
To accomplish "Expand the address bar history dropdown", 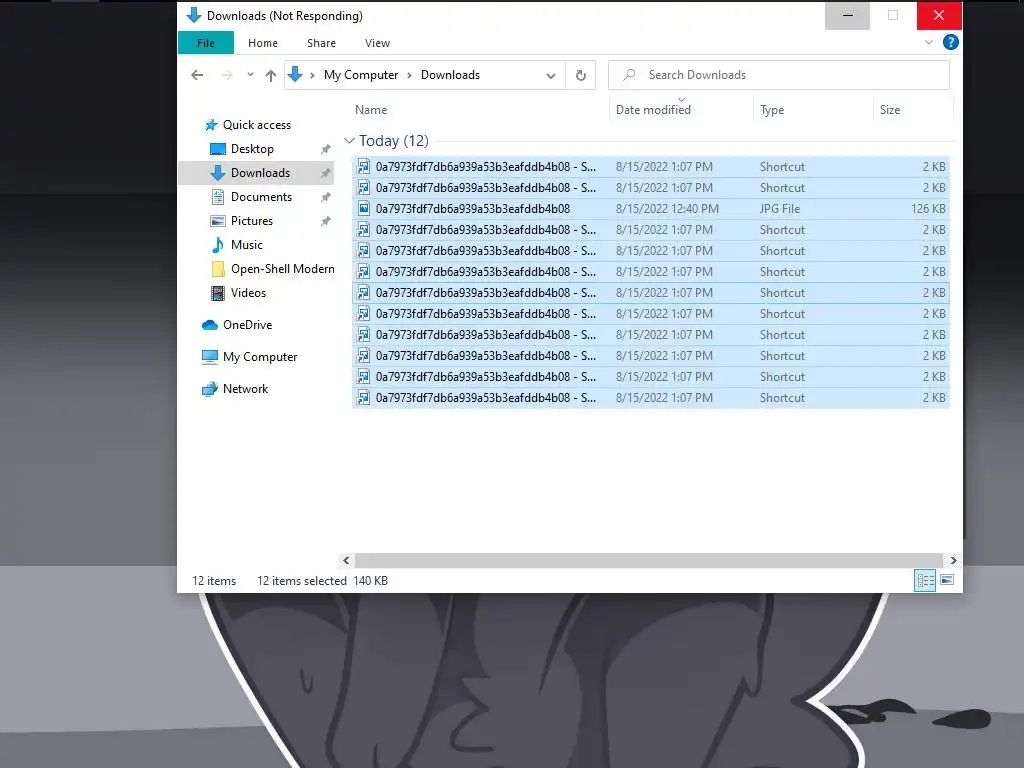I will (551, 76).
